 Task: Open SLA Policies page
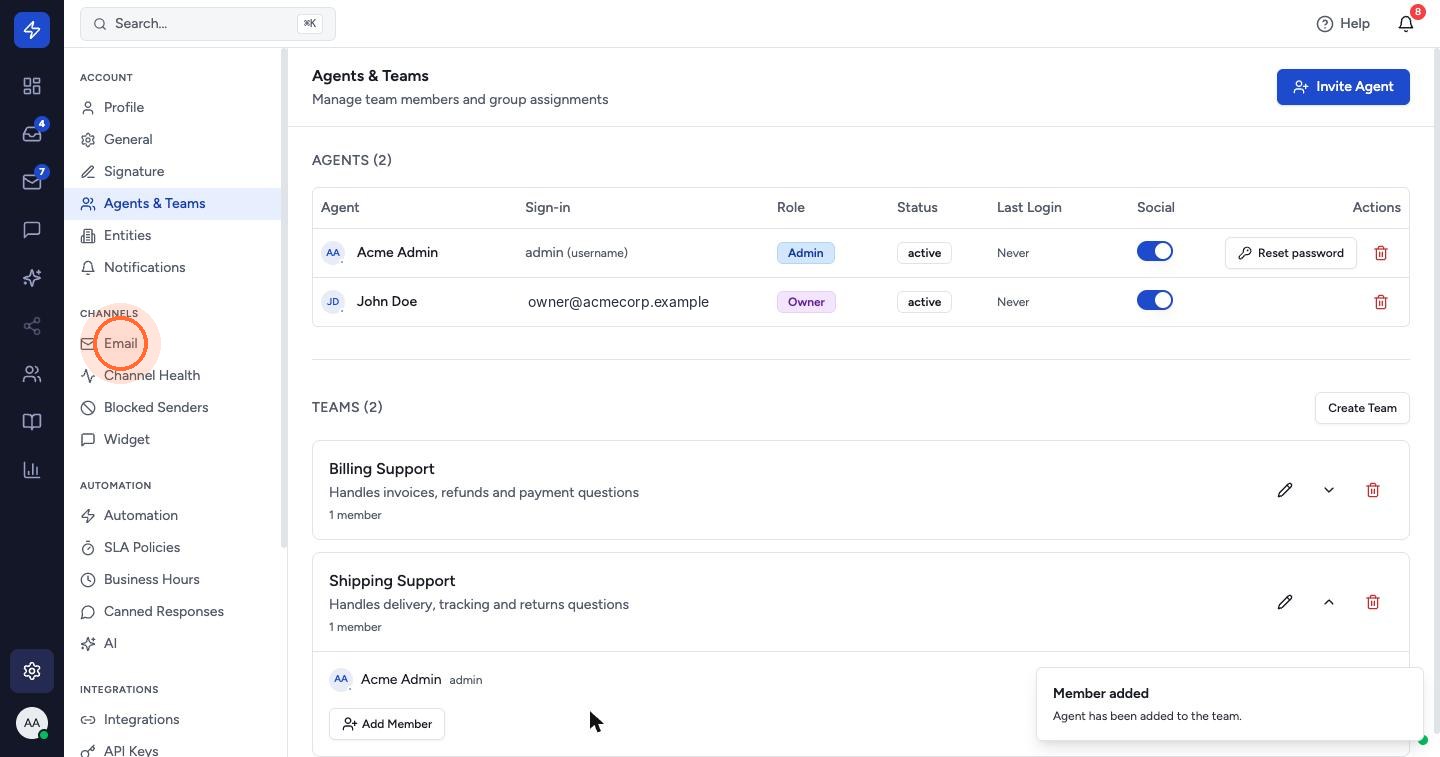[x=173, y=547]
